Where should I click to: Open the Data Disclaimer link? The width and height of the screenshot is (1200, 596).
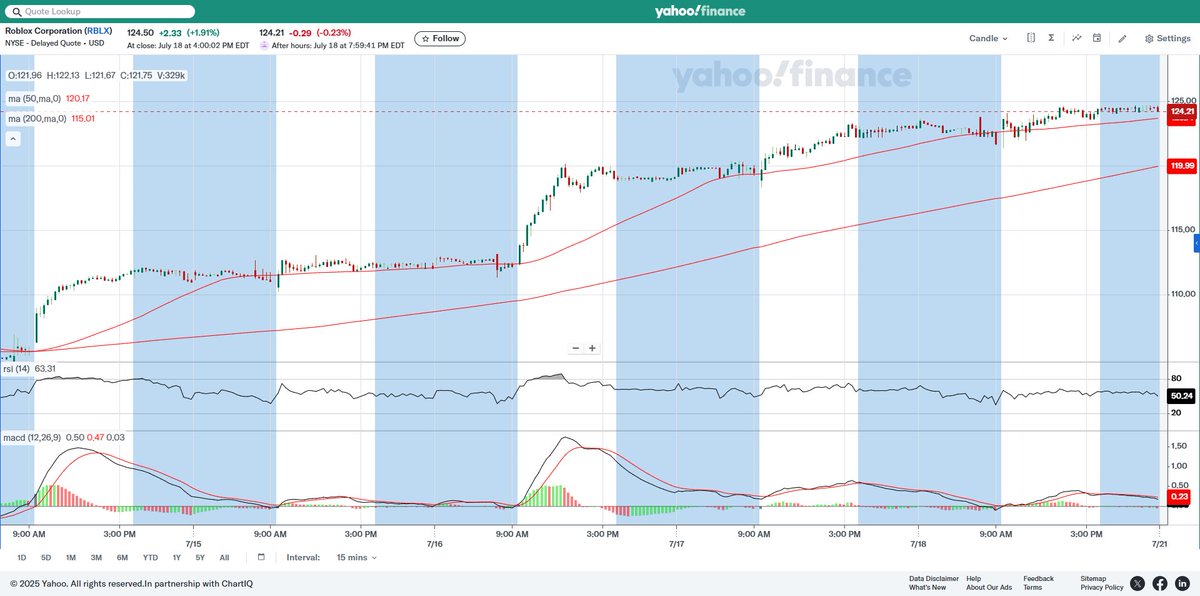click(934, 578)
